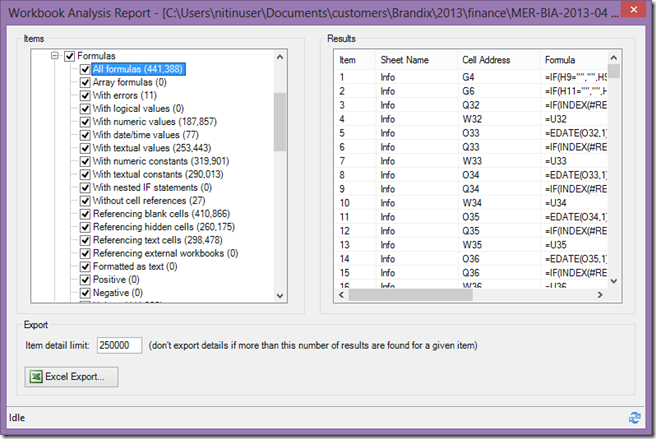
Task: Select item number 1 in results
Action: point(342,77)
